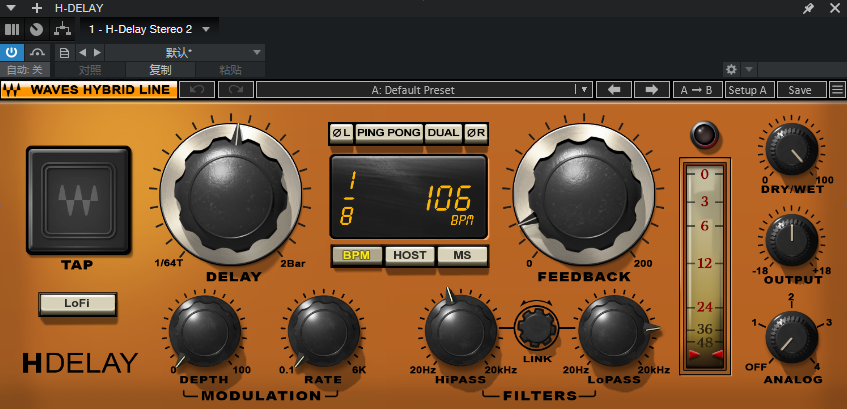Pin the H-DELAY plugin window
This screenshot has height=409, width=847.
coord(809,8)
